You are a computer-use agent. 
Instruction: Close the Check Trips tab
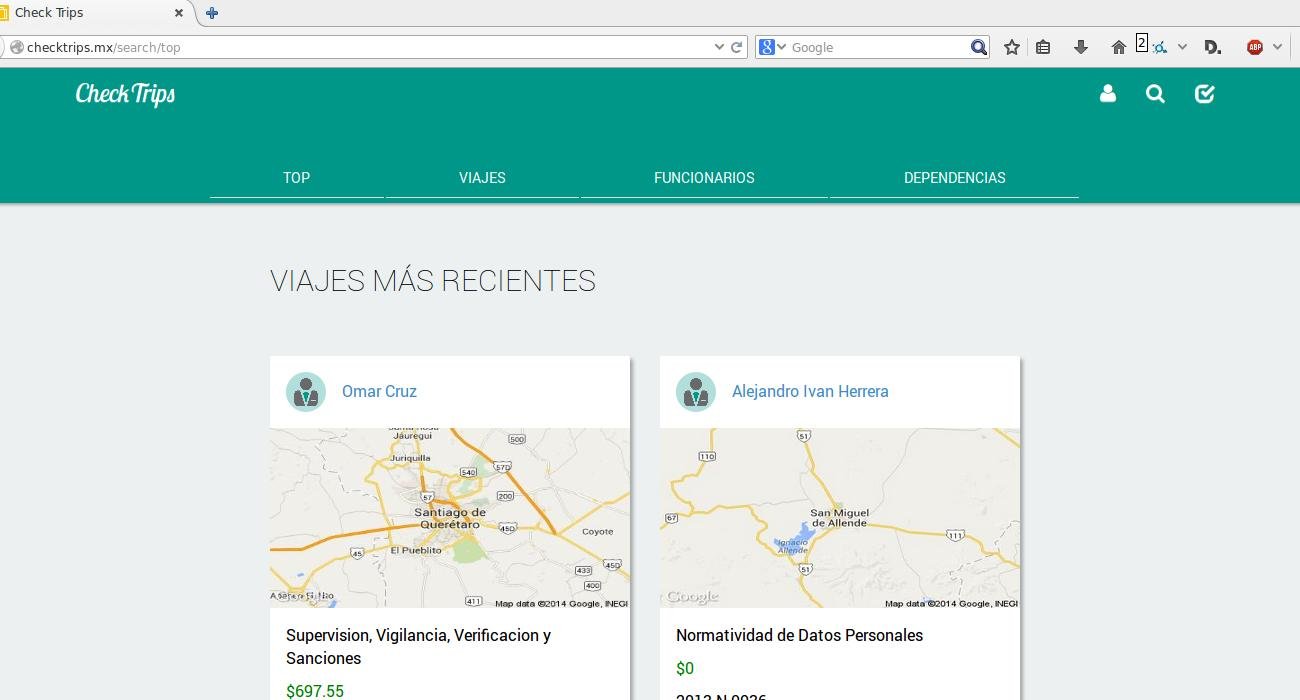tap(180, 13)
